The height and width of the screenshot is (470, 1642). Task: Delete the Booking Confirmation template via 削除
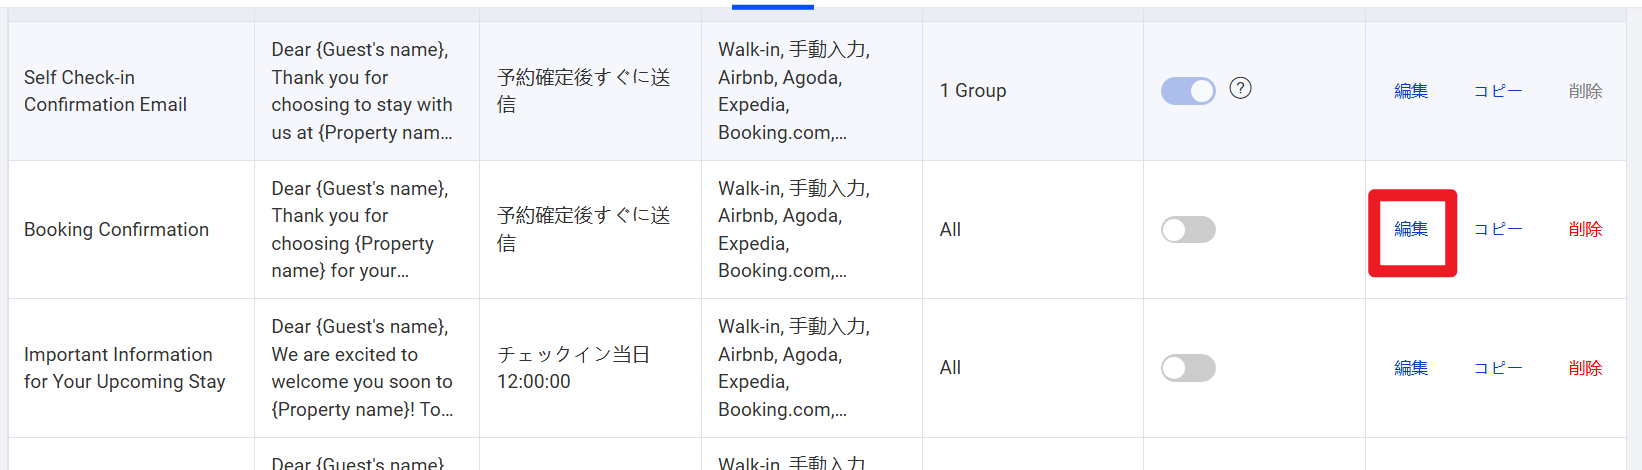point(1585,229)
